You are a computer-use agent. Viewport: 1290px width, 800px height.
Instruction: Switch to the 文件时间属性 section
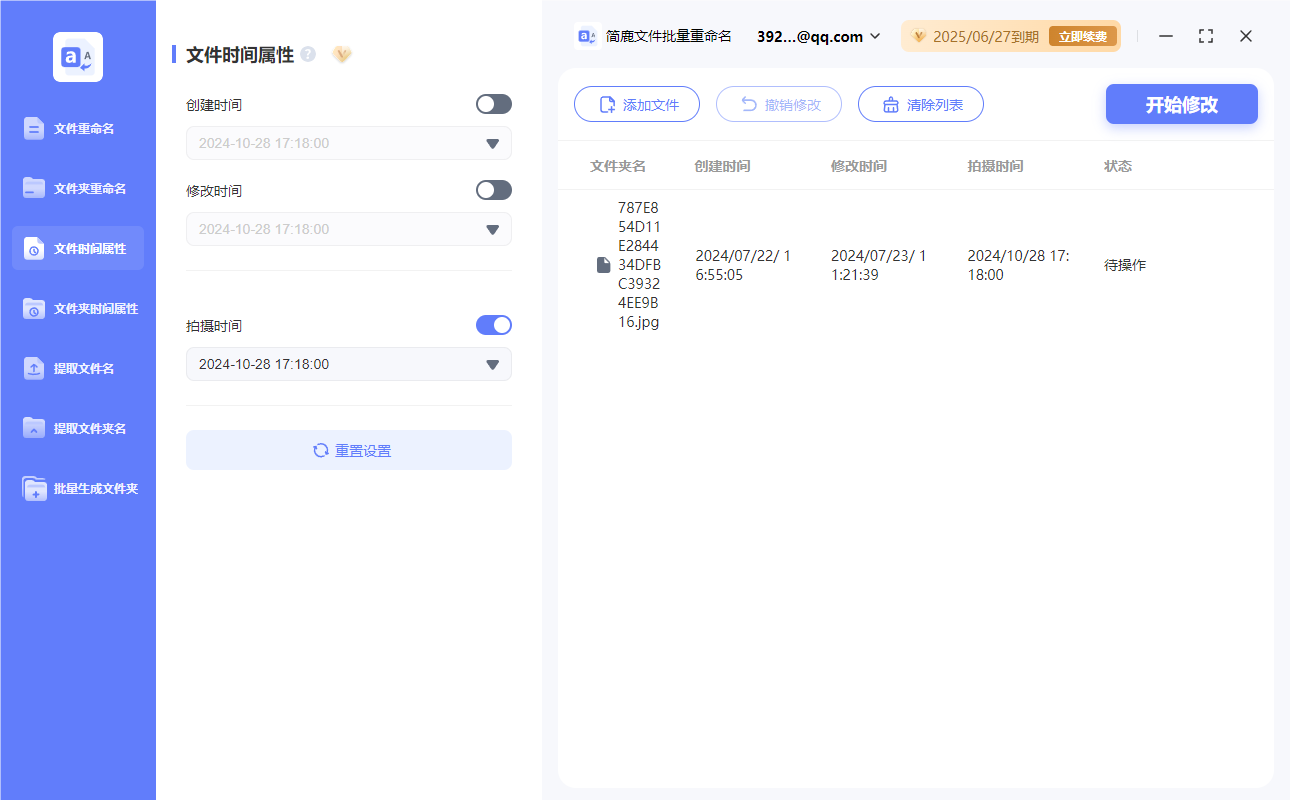coord(77,248)
